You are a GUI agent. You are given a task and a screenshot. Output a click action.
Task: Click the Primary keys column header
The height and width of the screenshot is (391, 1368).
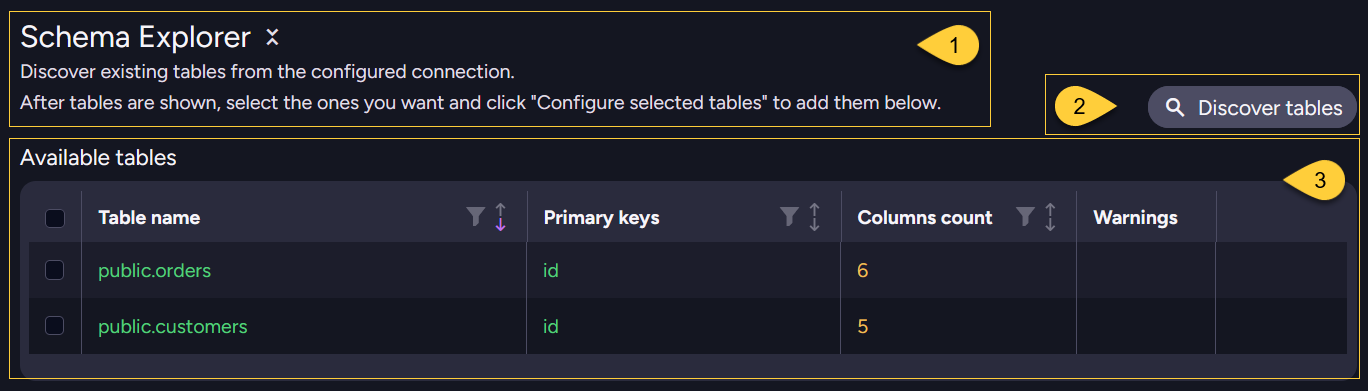601,217
